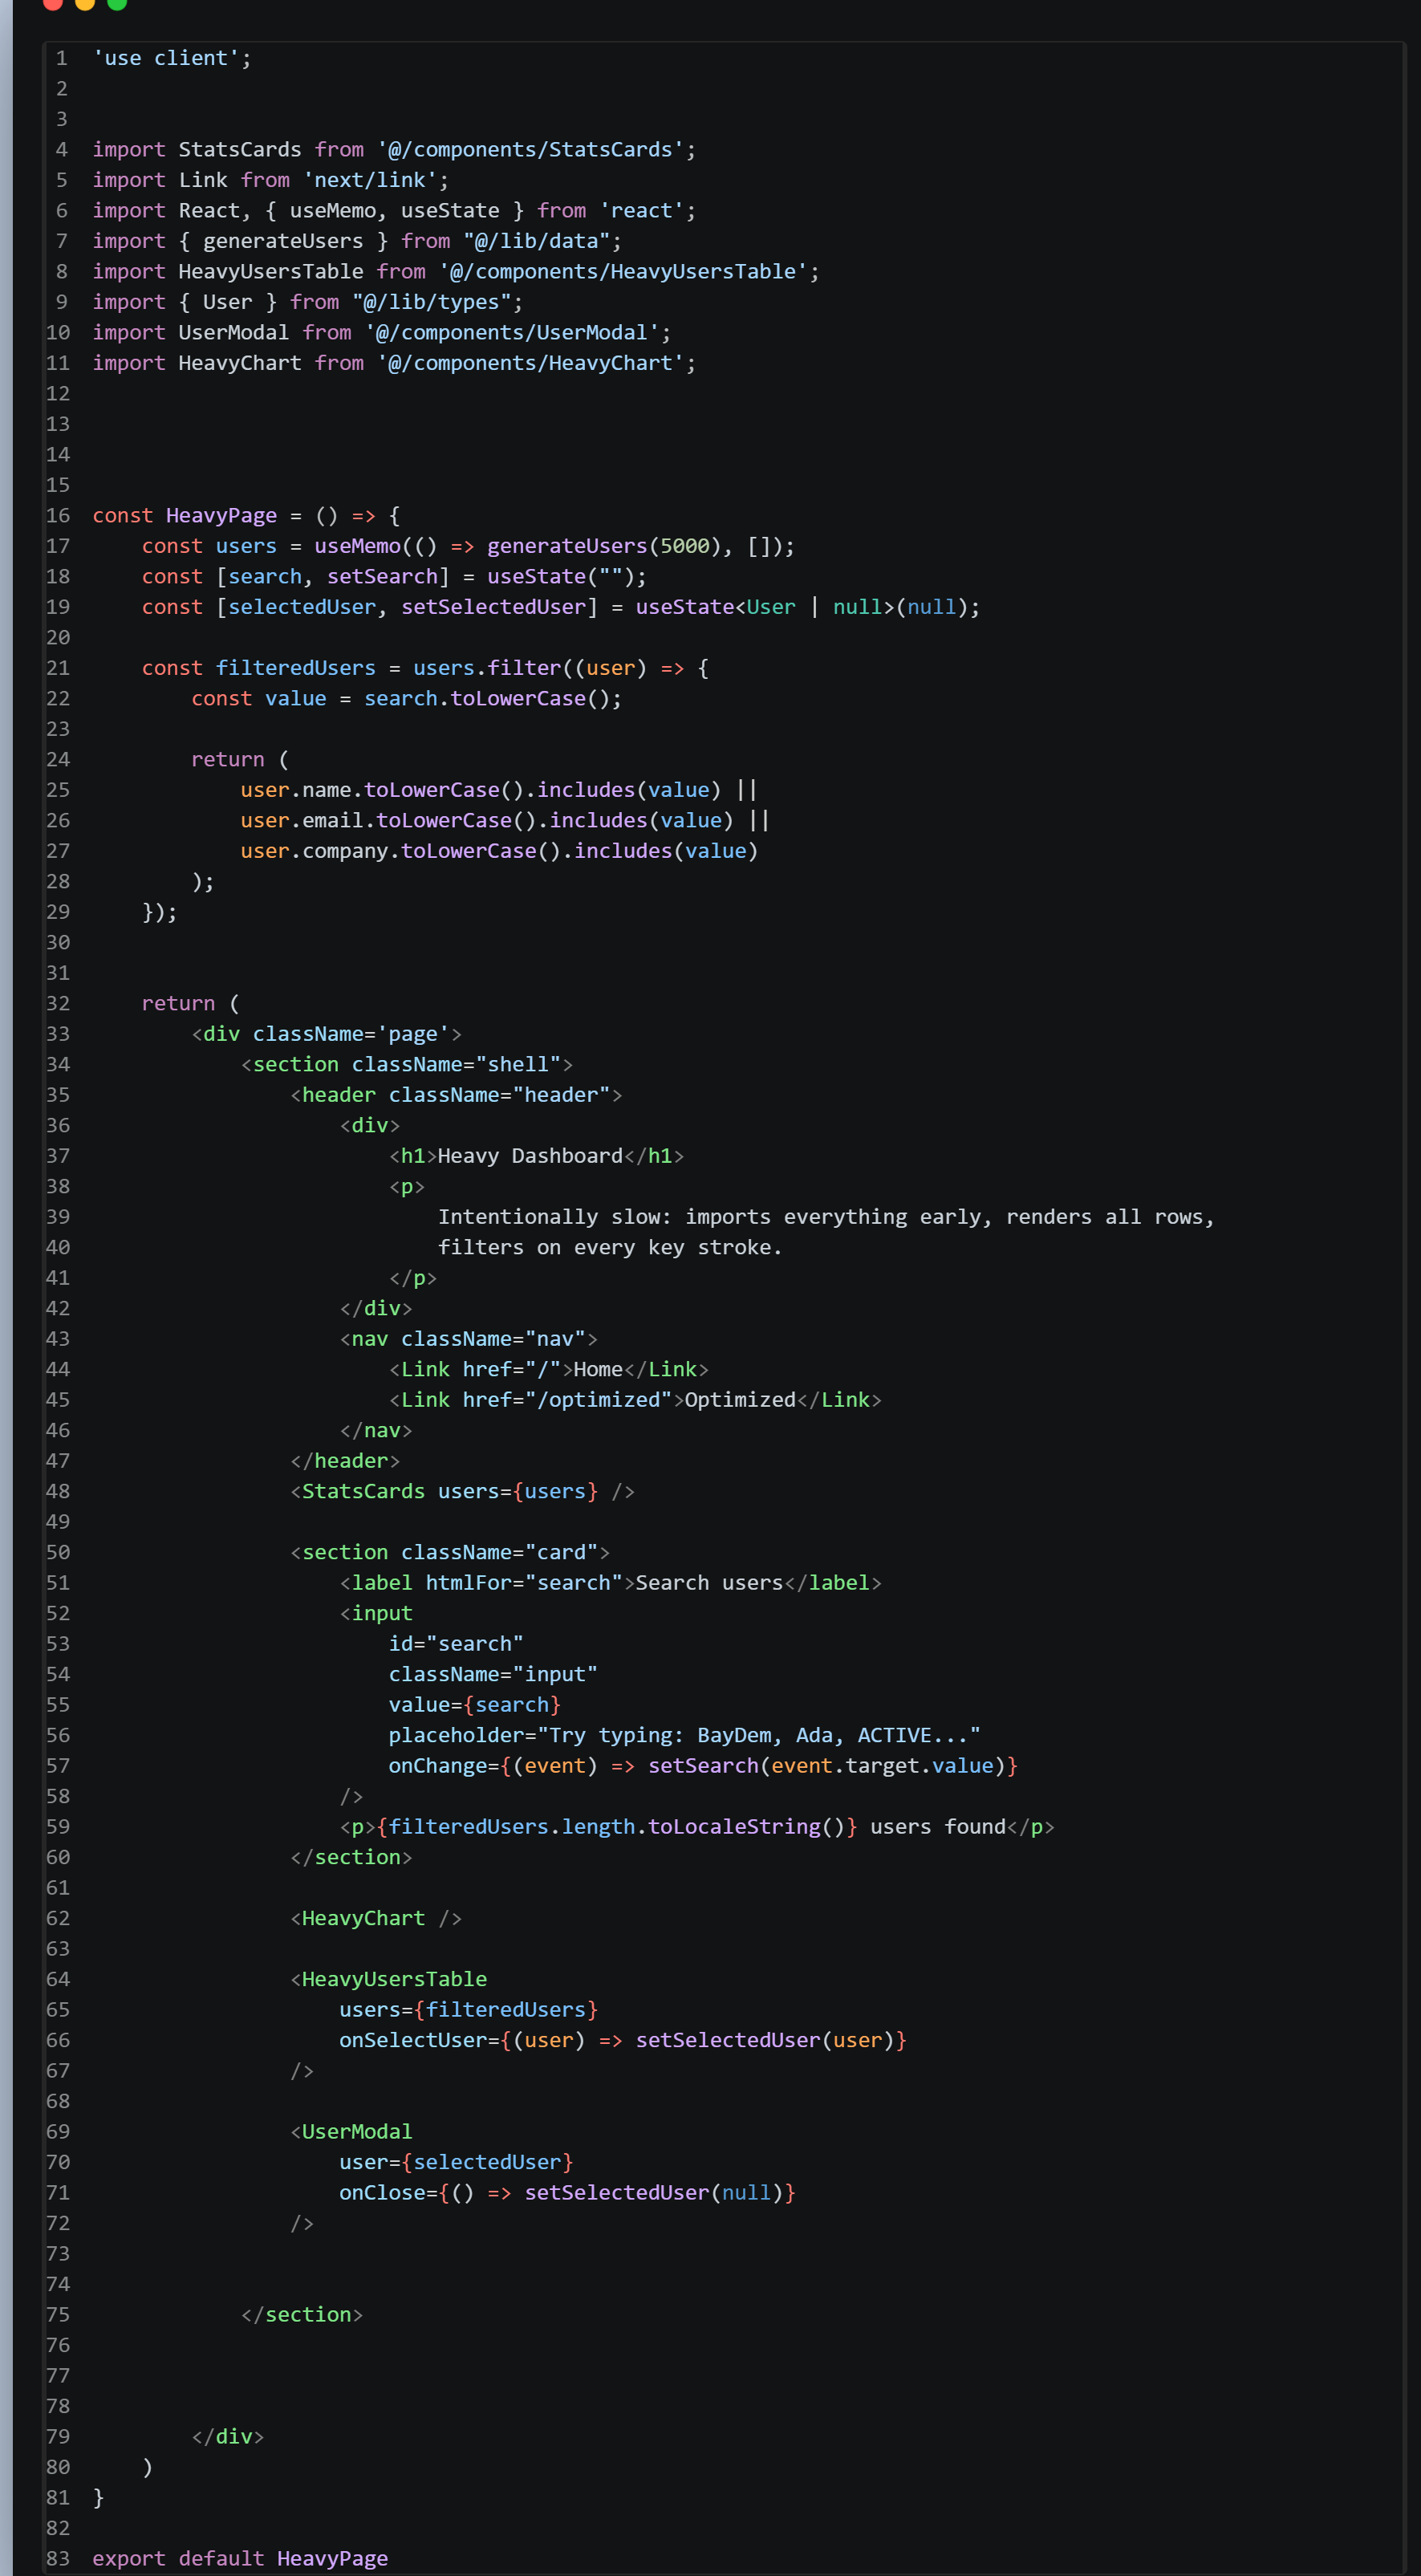The height and width of the screenshot is (2576, 1421).
Task: Click the 'Intentionally slow' paragraph line
Action: click(x=826, y=1218)
